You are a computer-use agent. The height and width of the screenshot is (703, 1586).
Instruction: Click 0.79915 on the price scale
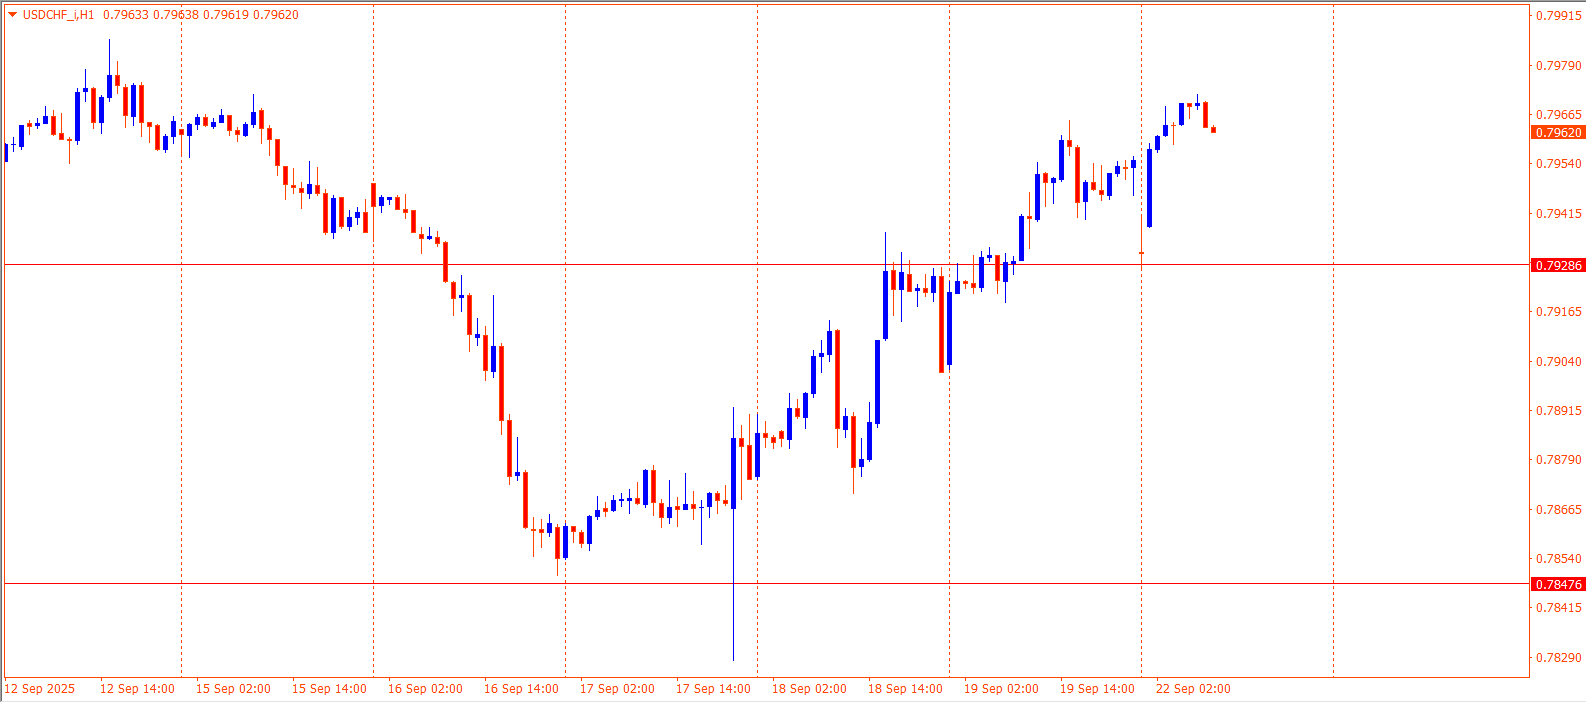click(x=1558, y=16)
